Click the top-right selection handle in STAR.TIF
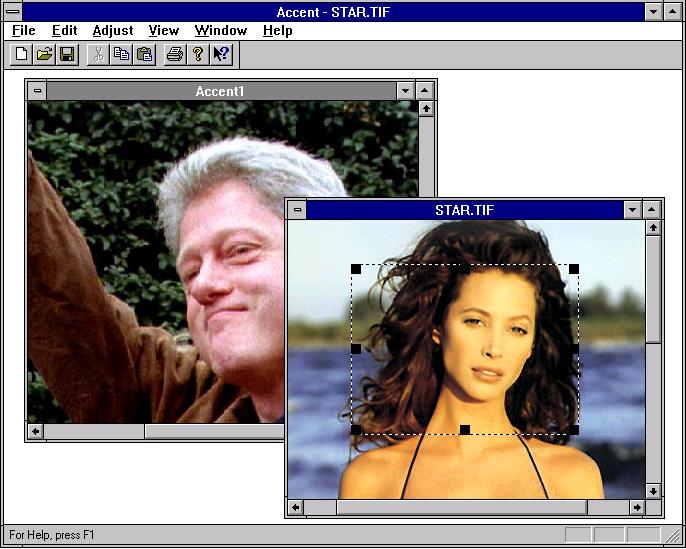 [x=574, y=269]
